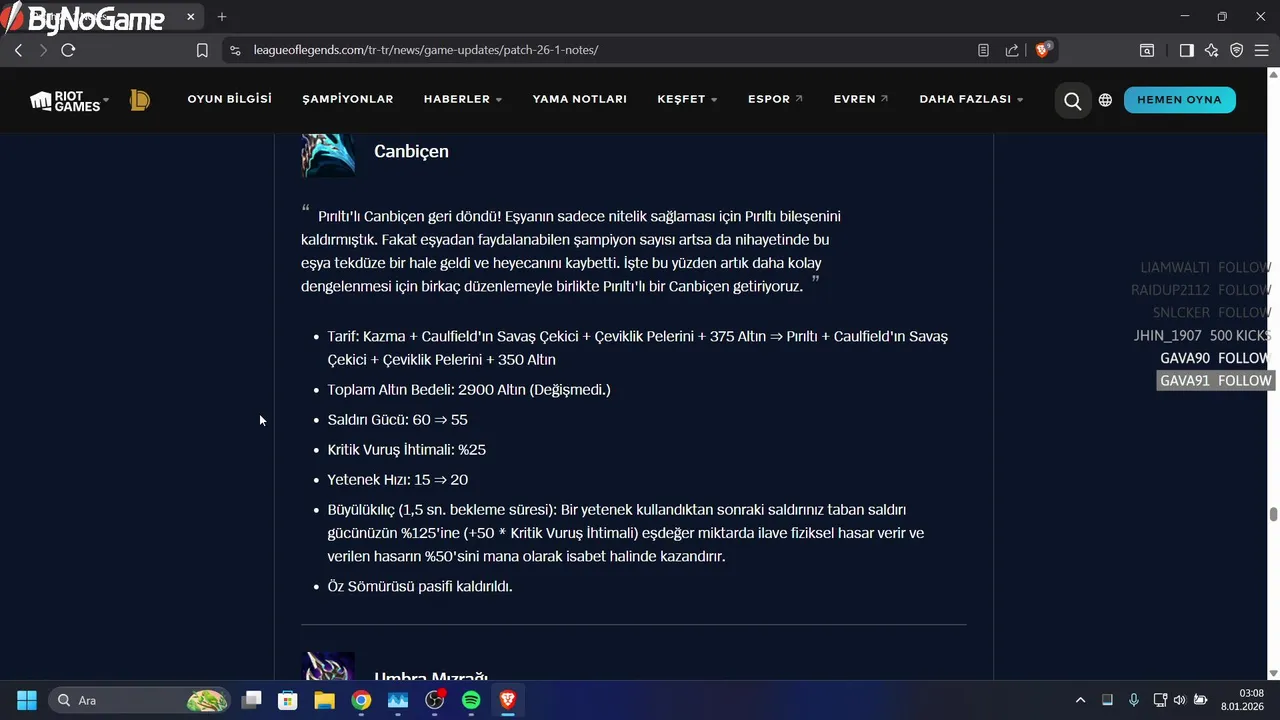Open site information icon in address bar
The height and width of the screenshot is (720, 1280).
235,50
